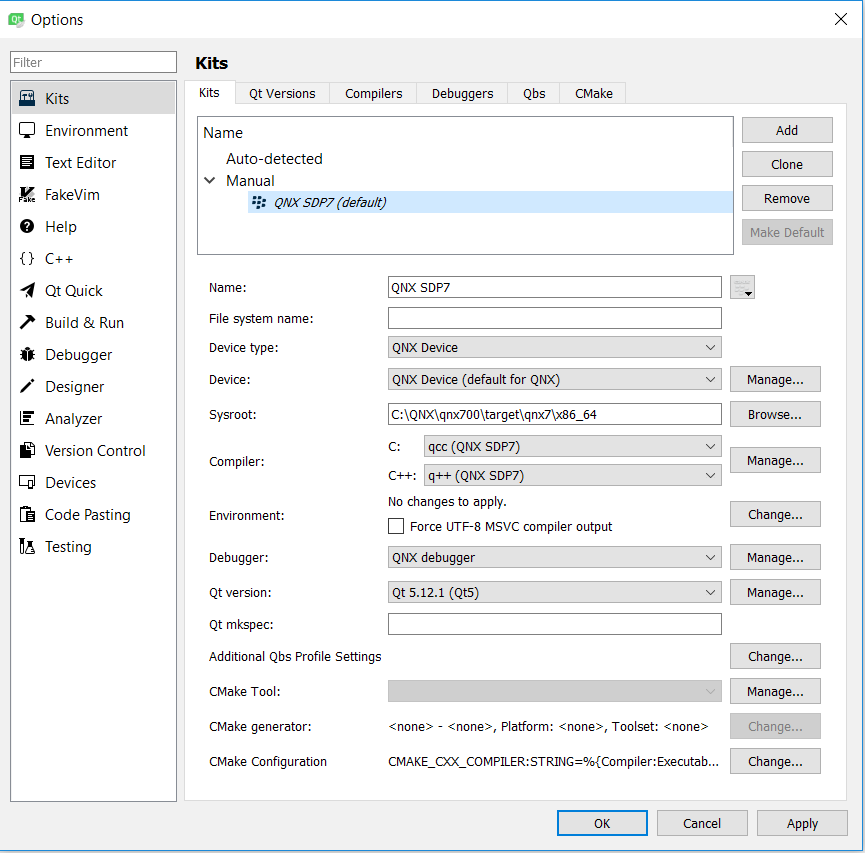Remove the selected kit
Viewport: 865px width, 853px height.
[x=787, y=198]
